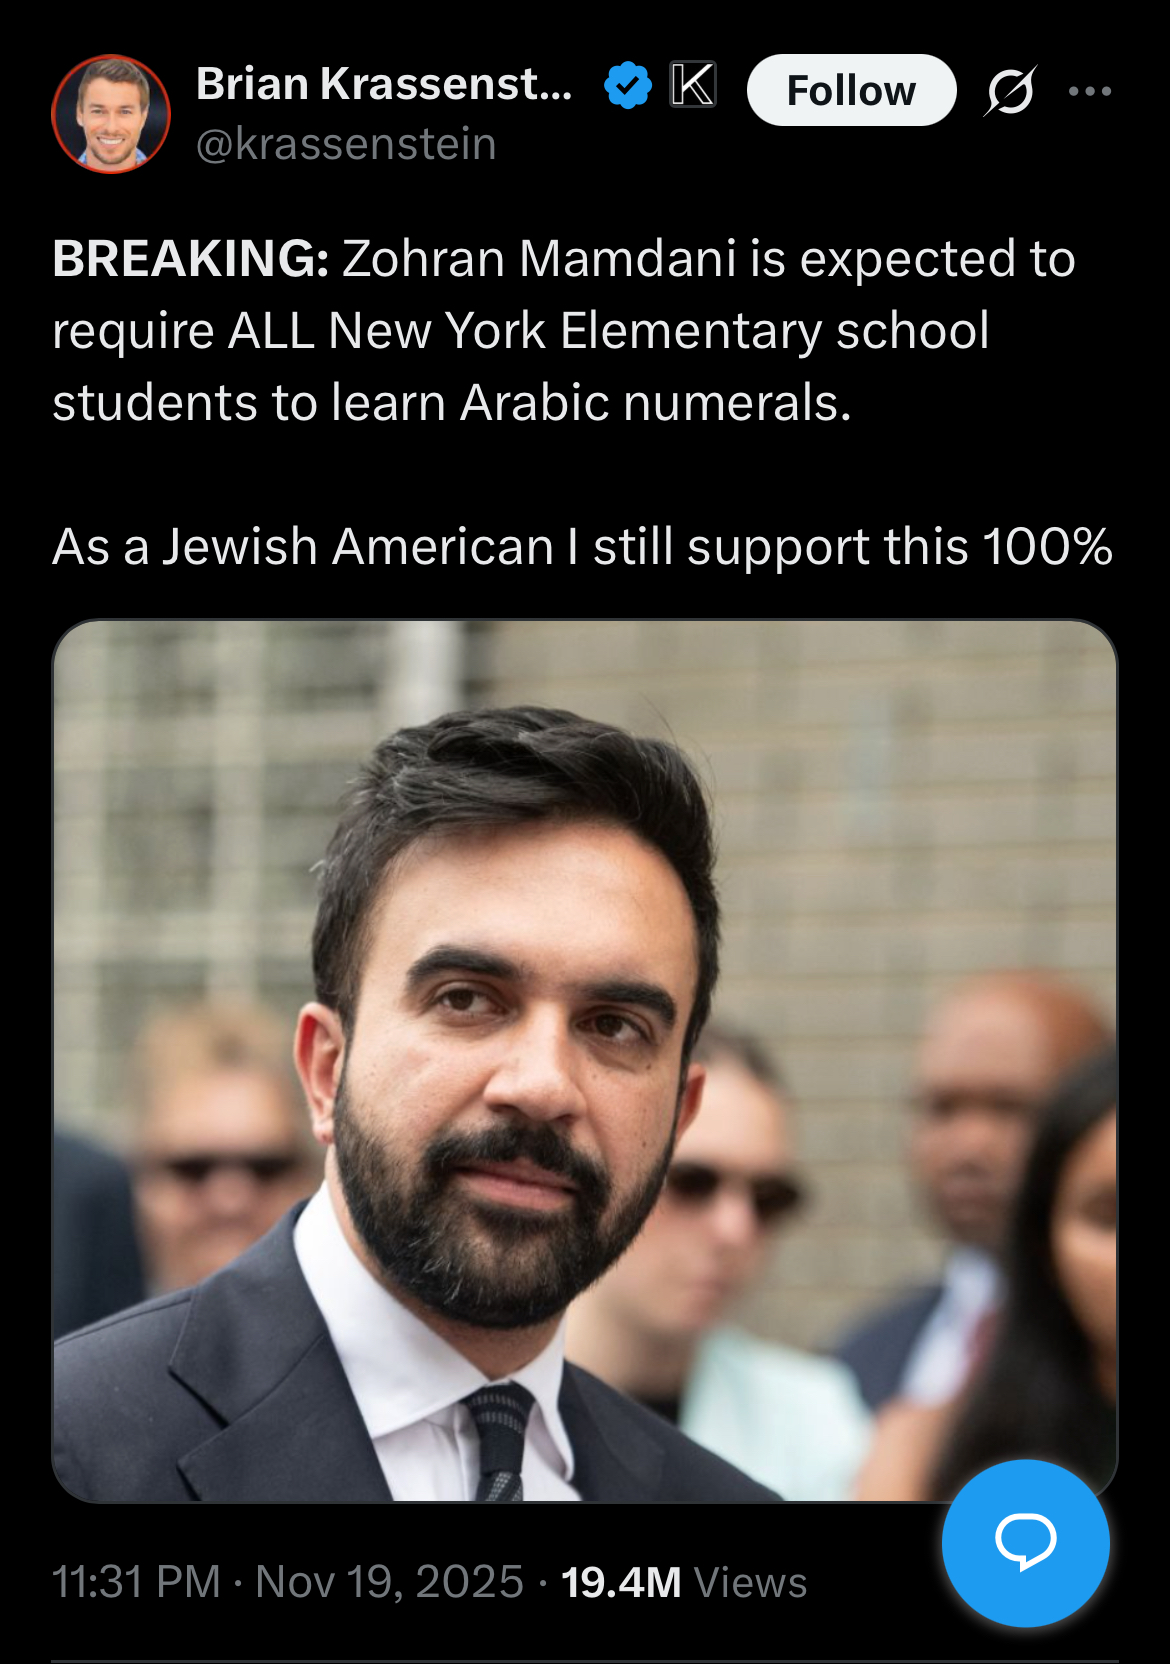Viewport: 1170px width, 1664px height.
Task: Open the Brian Krassenst... display name
Action: click(x=384, y=84)
